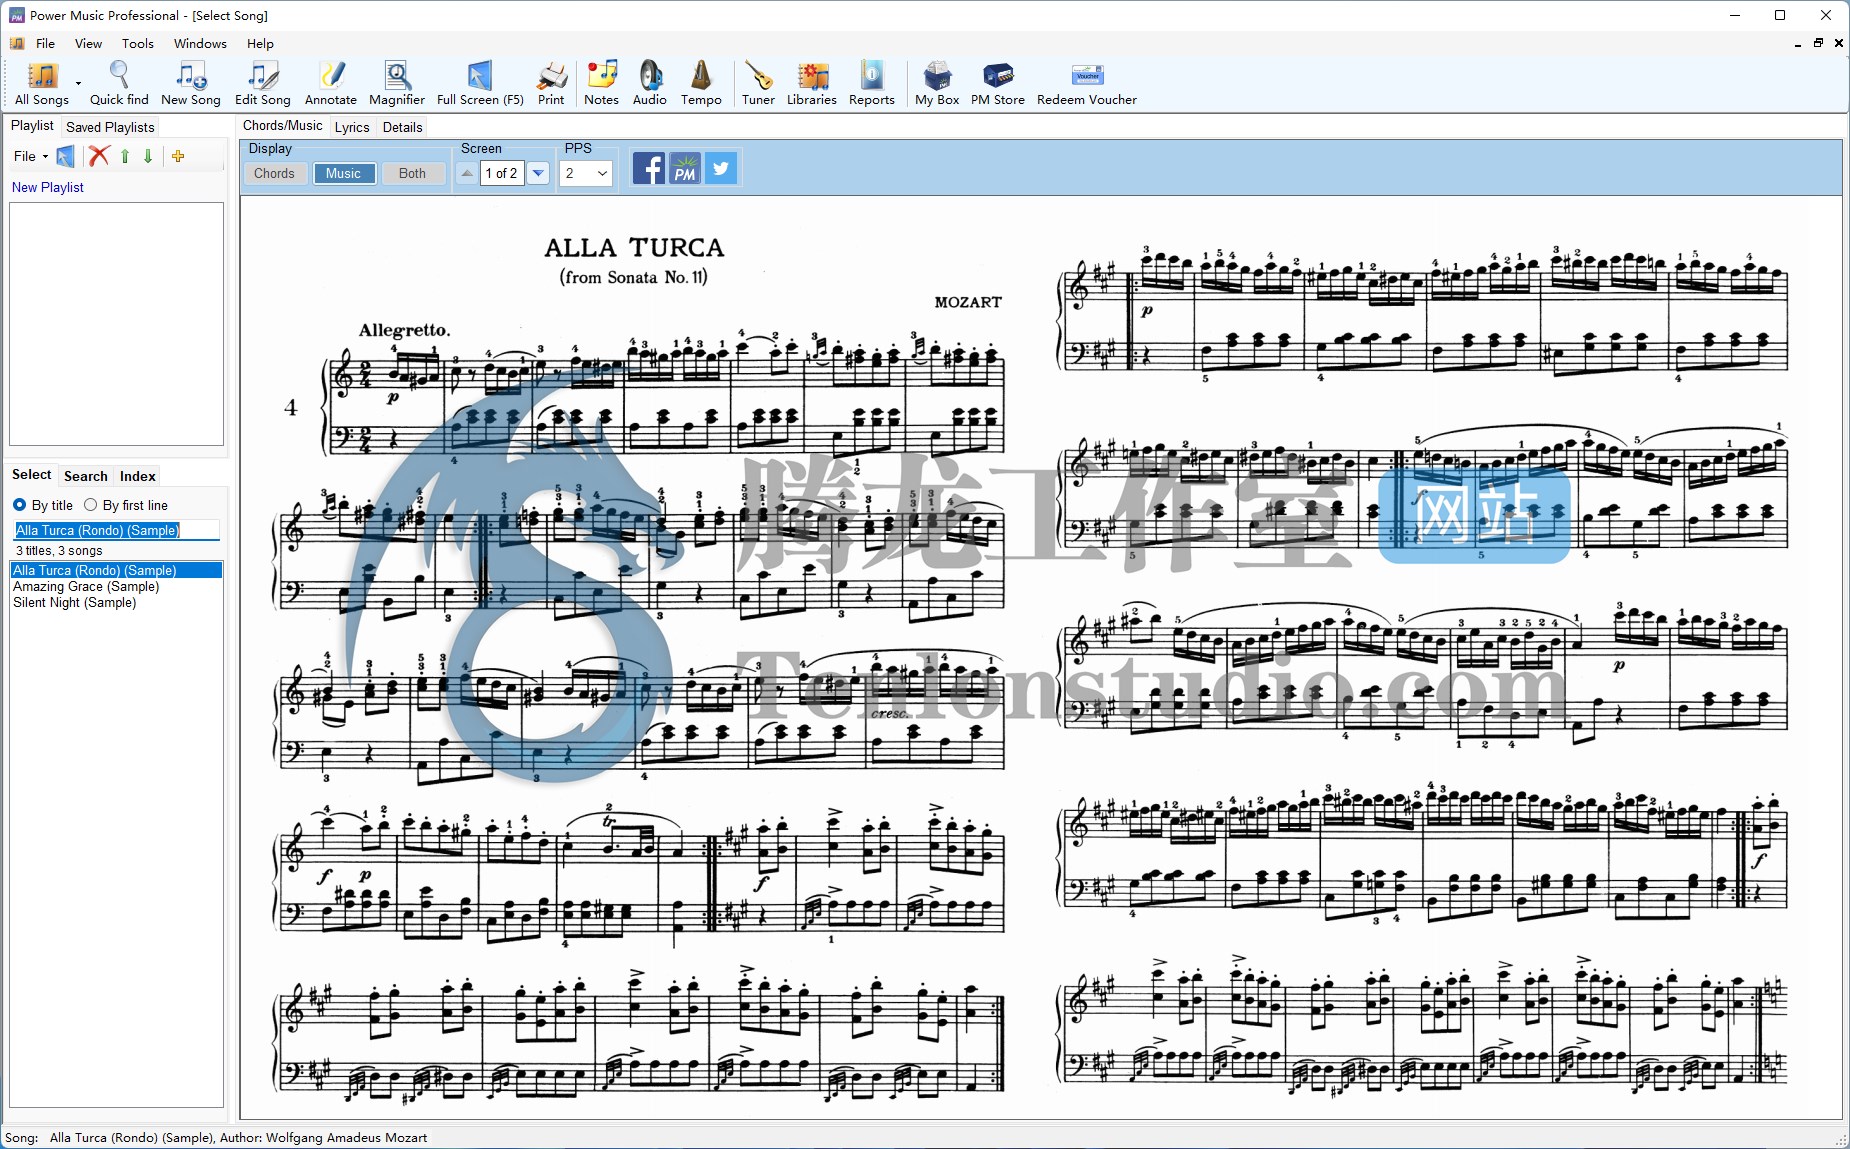This screenshot has width=1850, height=1149.
Task: Restore the inner document window
Action: click(1818, 43)
